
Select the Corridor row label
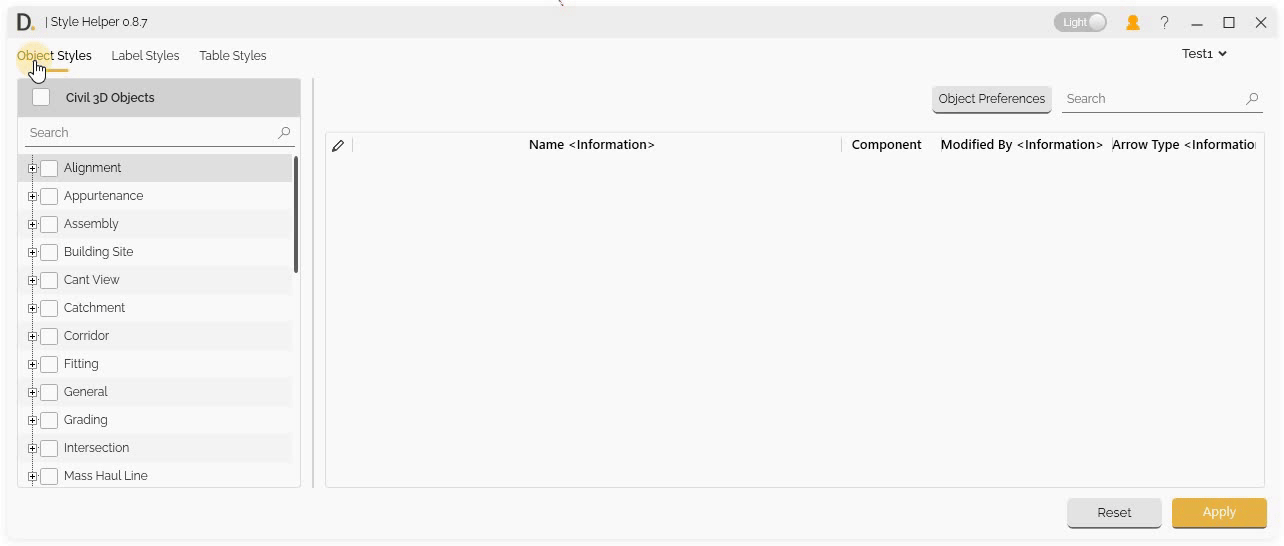pos(86,336)
